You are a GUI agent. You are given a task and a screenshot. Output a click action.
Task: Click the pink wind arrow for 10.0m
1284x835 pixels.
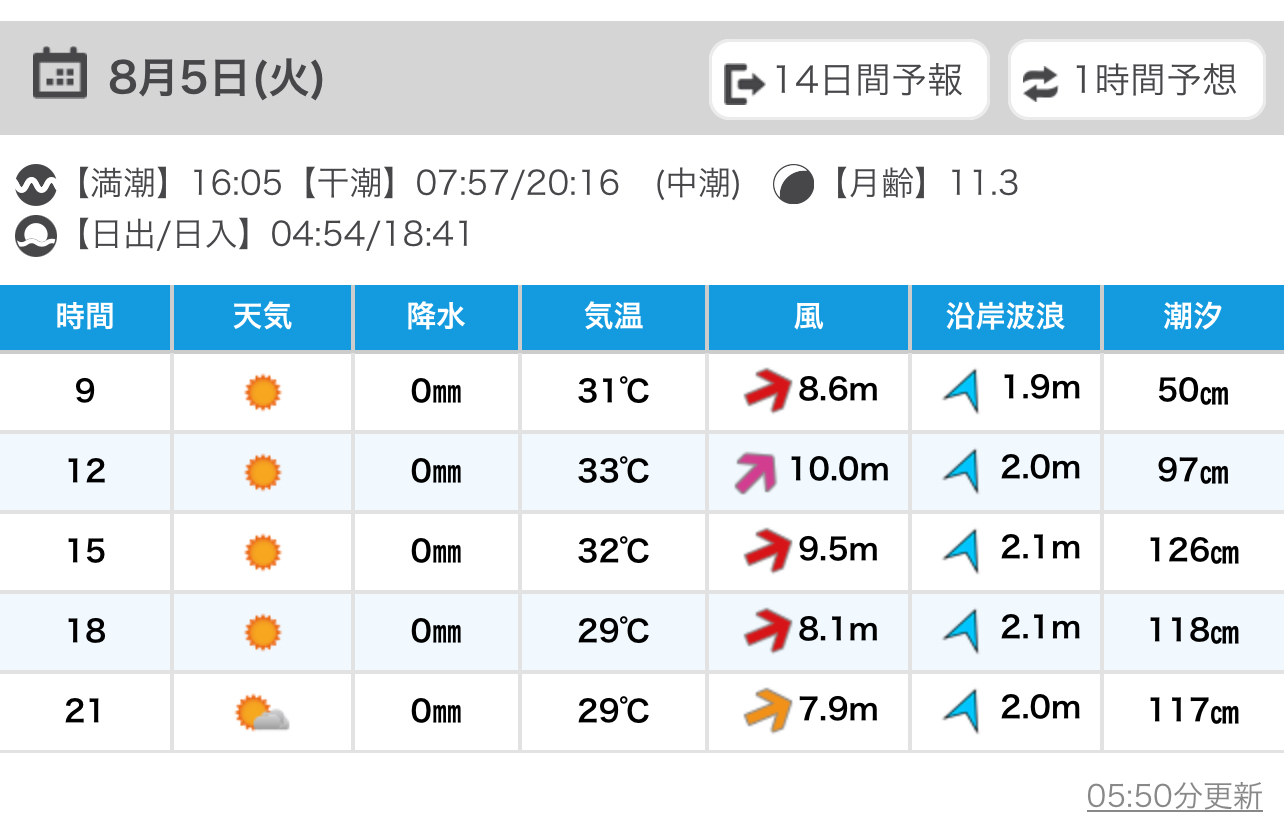coord(756,471)
